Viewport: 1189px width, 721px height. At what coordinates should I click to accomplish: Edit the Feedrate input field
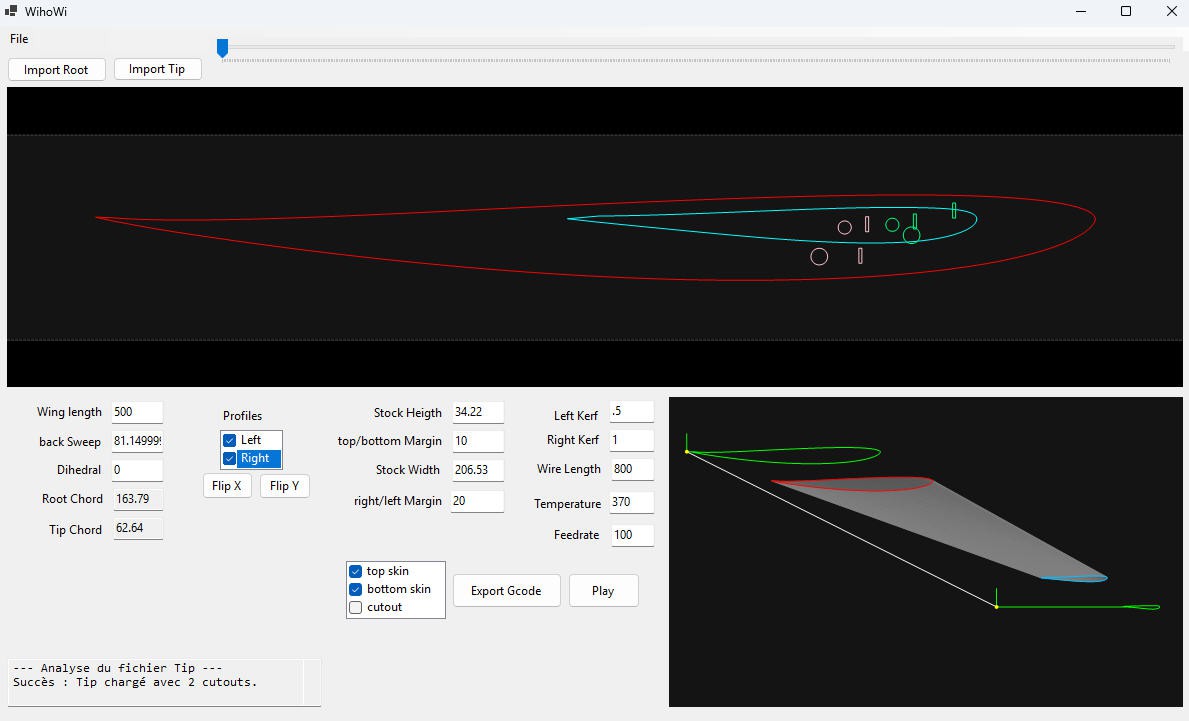click(x=631, y=535)
